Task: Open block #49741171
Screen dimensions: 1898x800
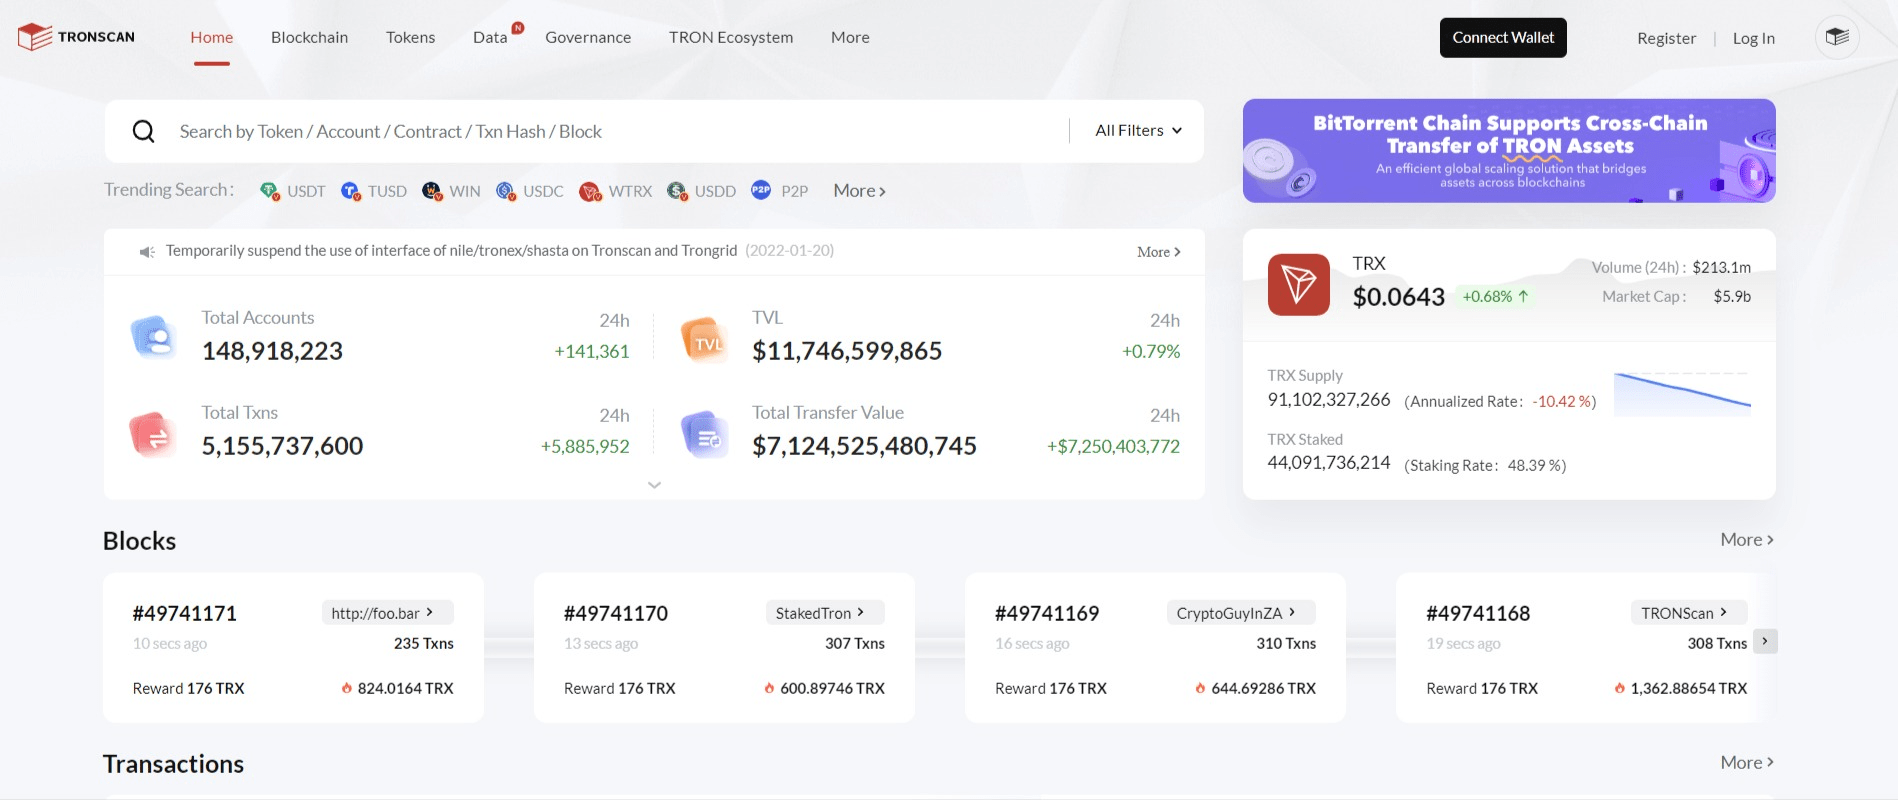Action: [x=185, y=613]
